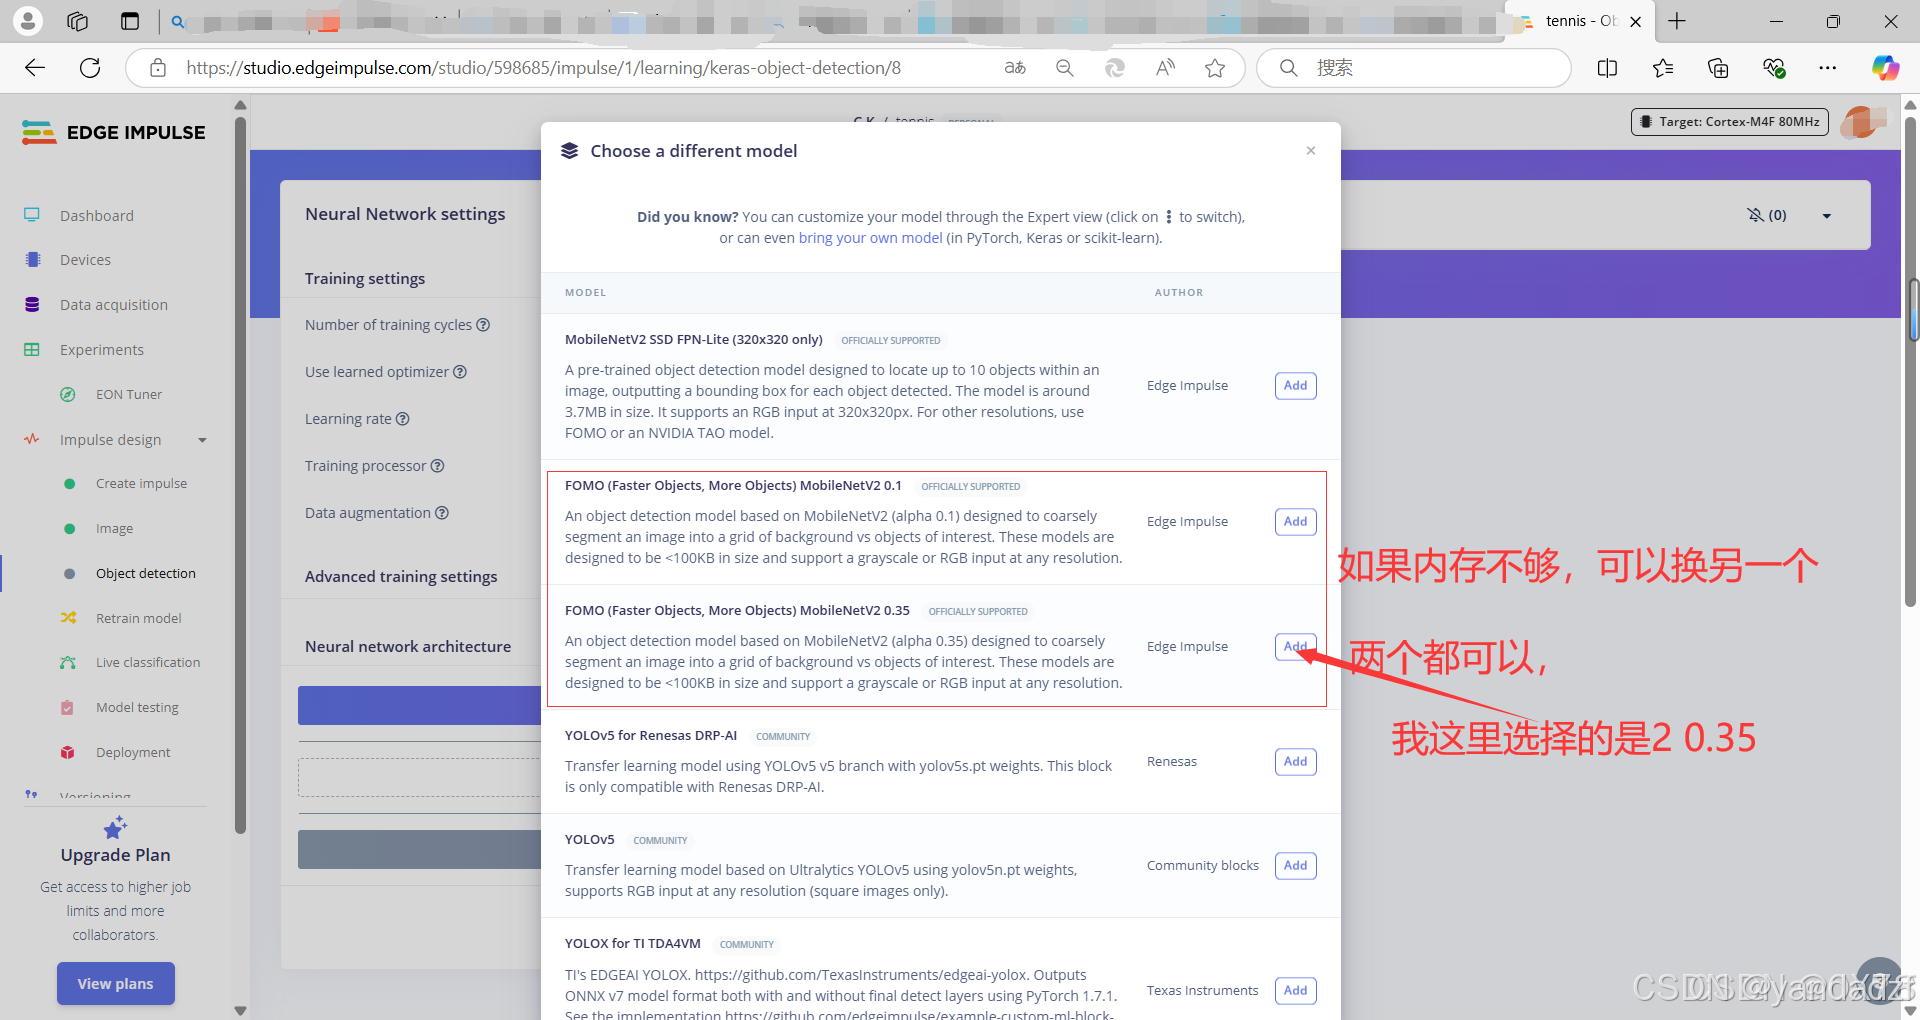Screen dimensions: 1920x1020
Task: Show help for Data augmentation
Action: (x=442, y=513)
